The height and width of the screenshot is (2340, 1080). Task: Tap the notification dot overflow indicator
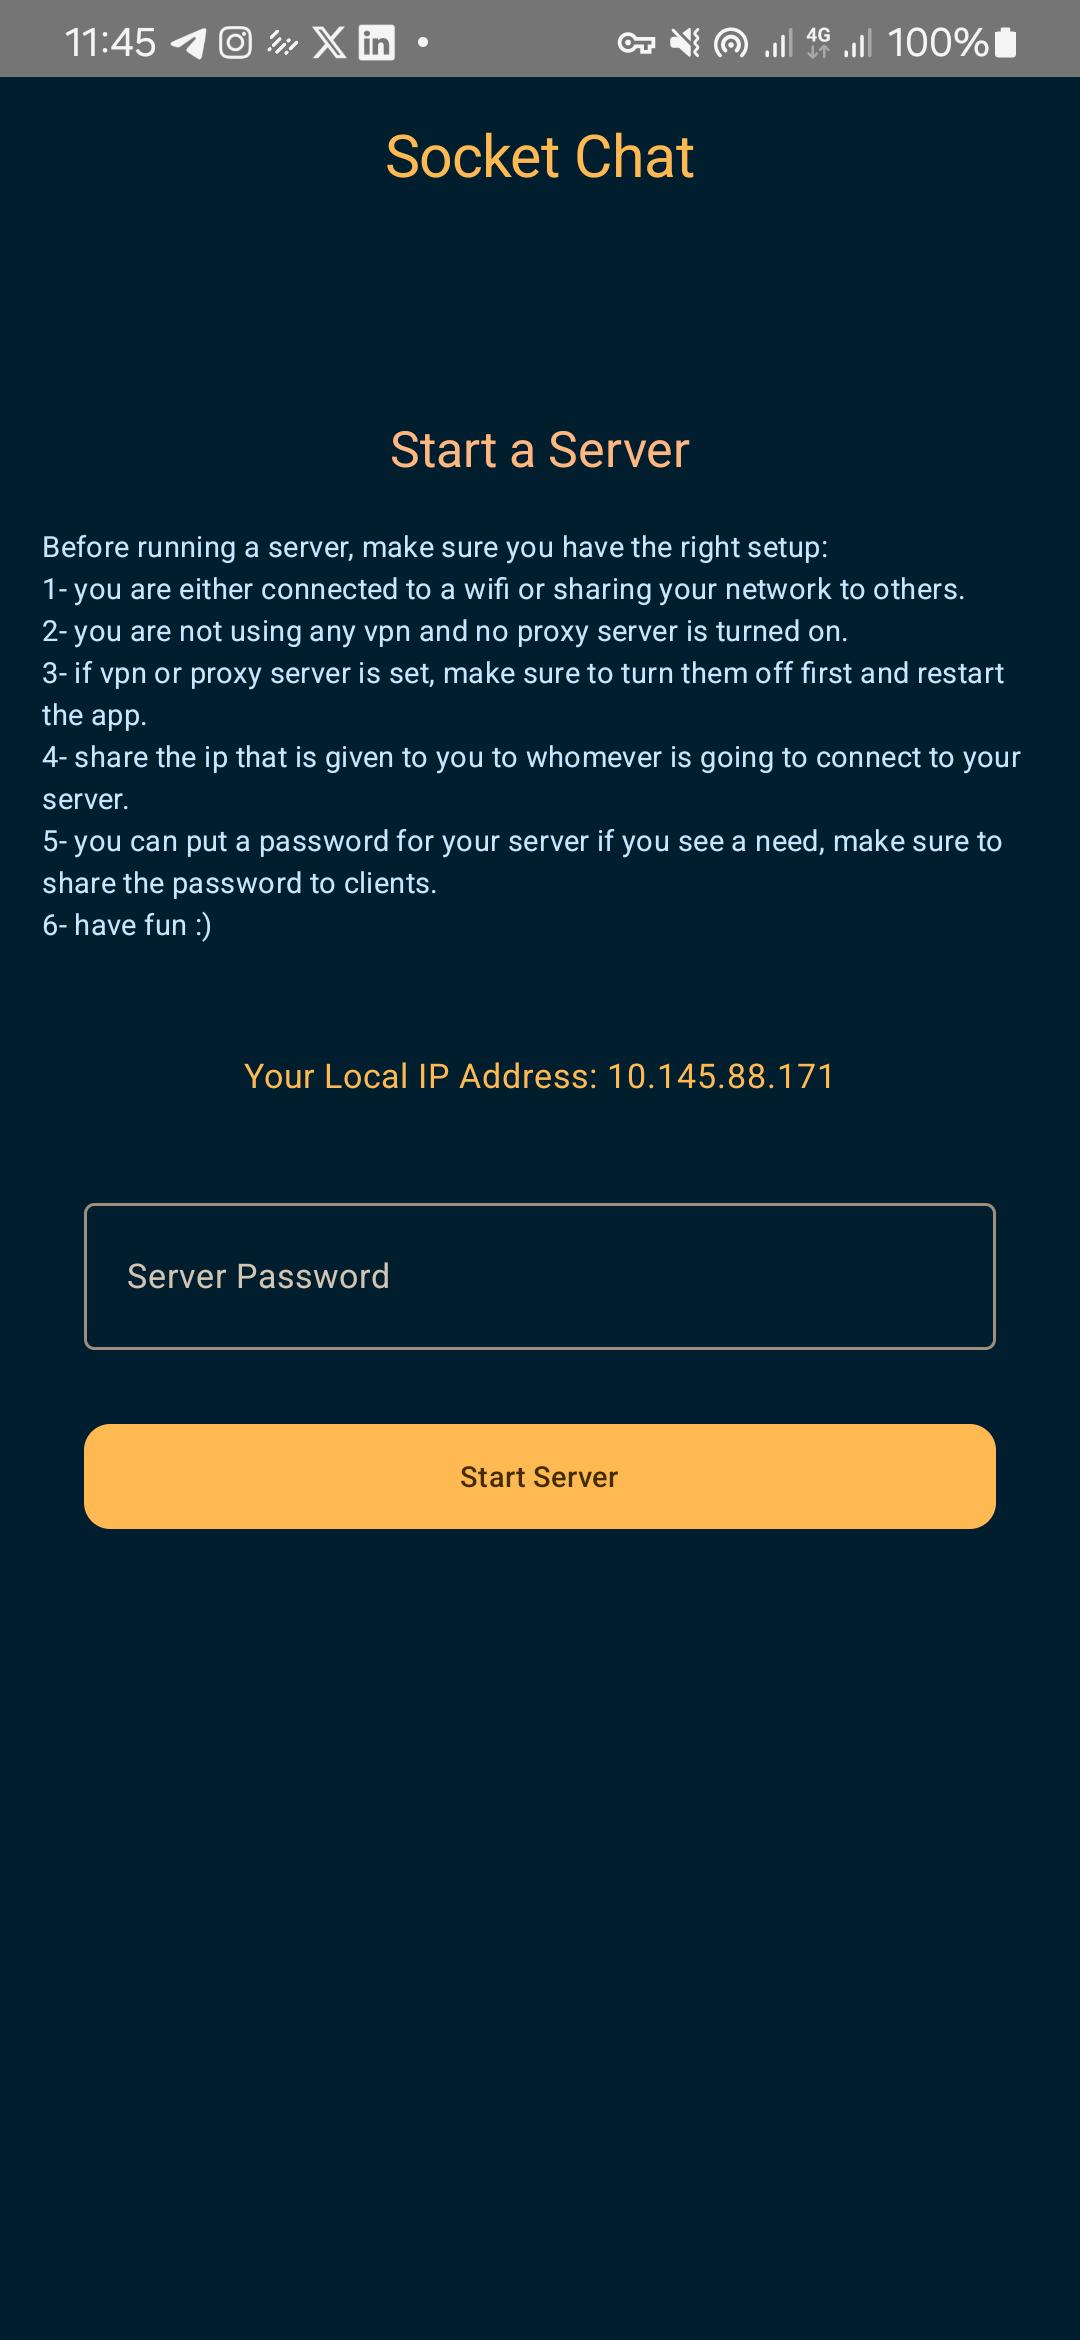coord(423,42)
